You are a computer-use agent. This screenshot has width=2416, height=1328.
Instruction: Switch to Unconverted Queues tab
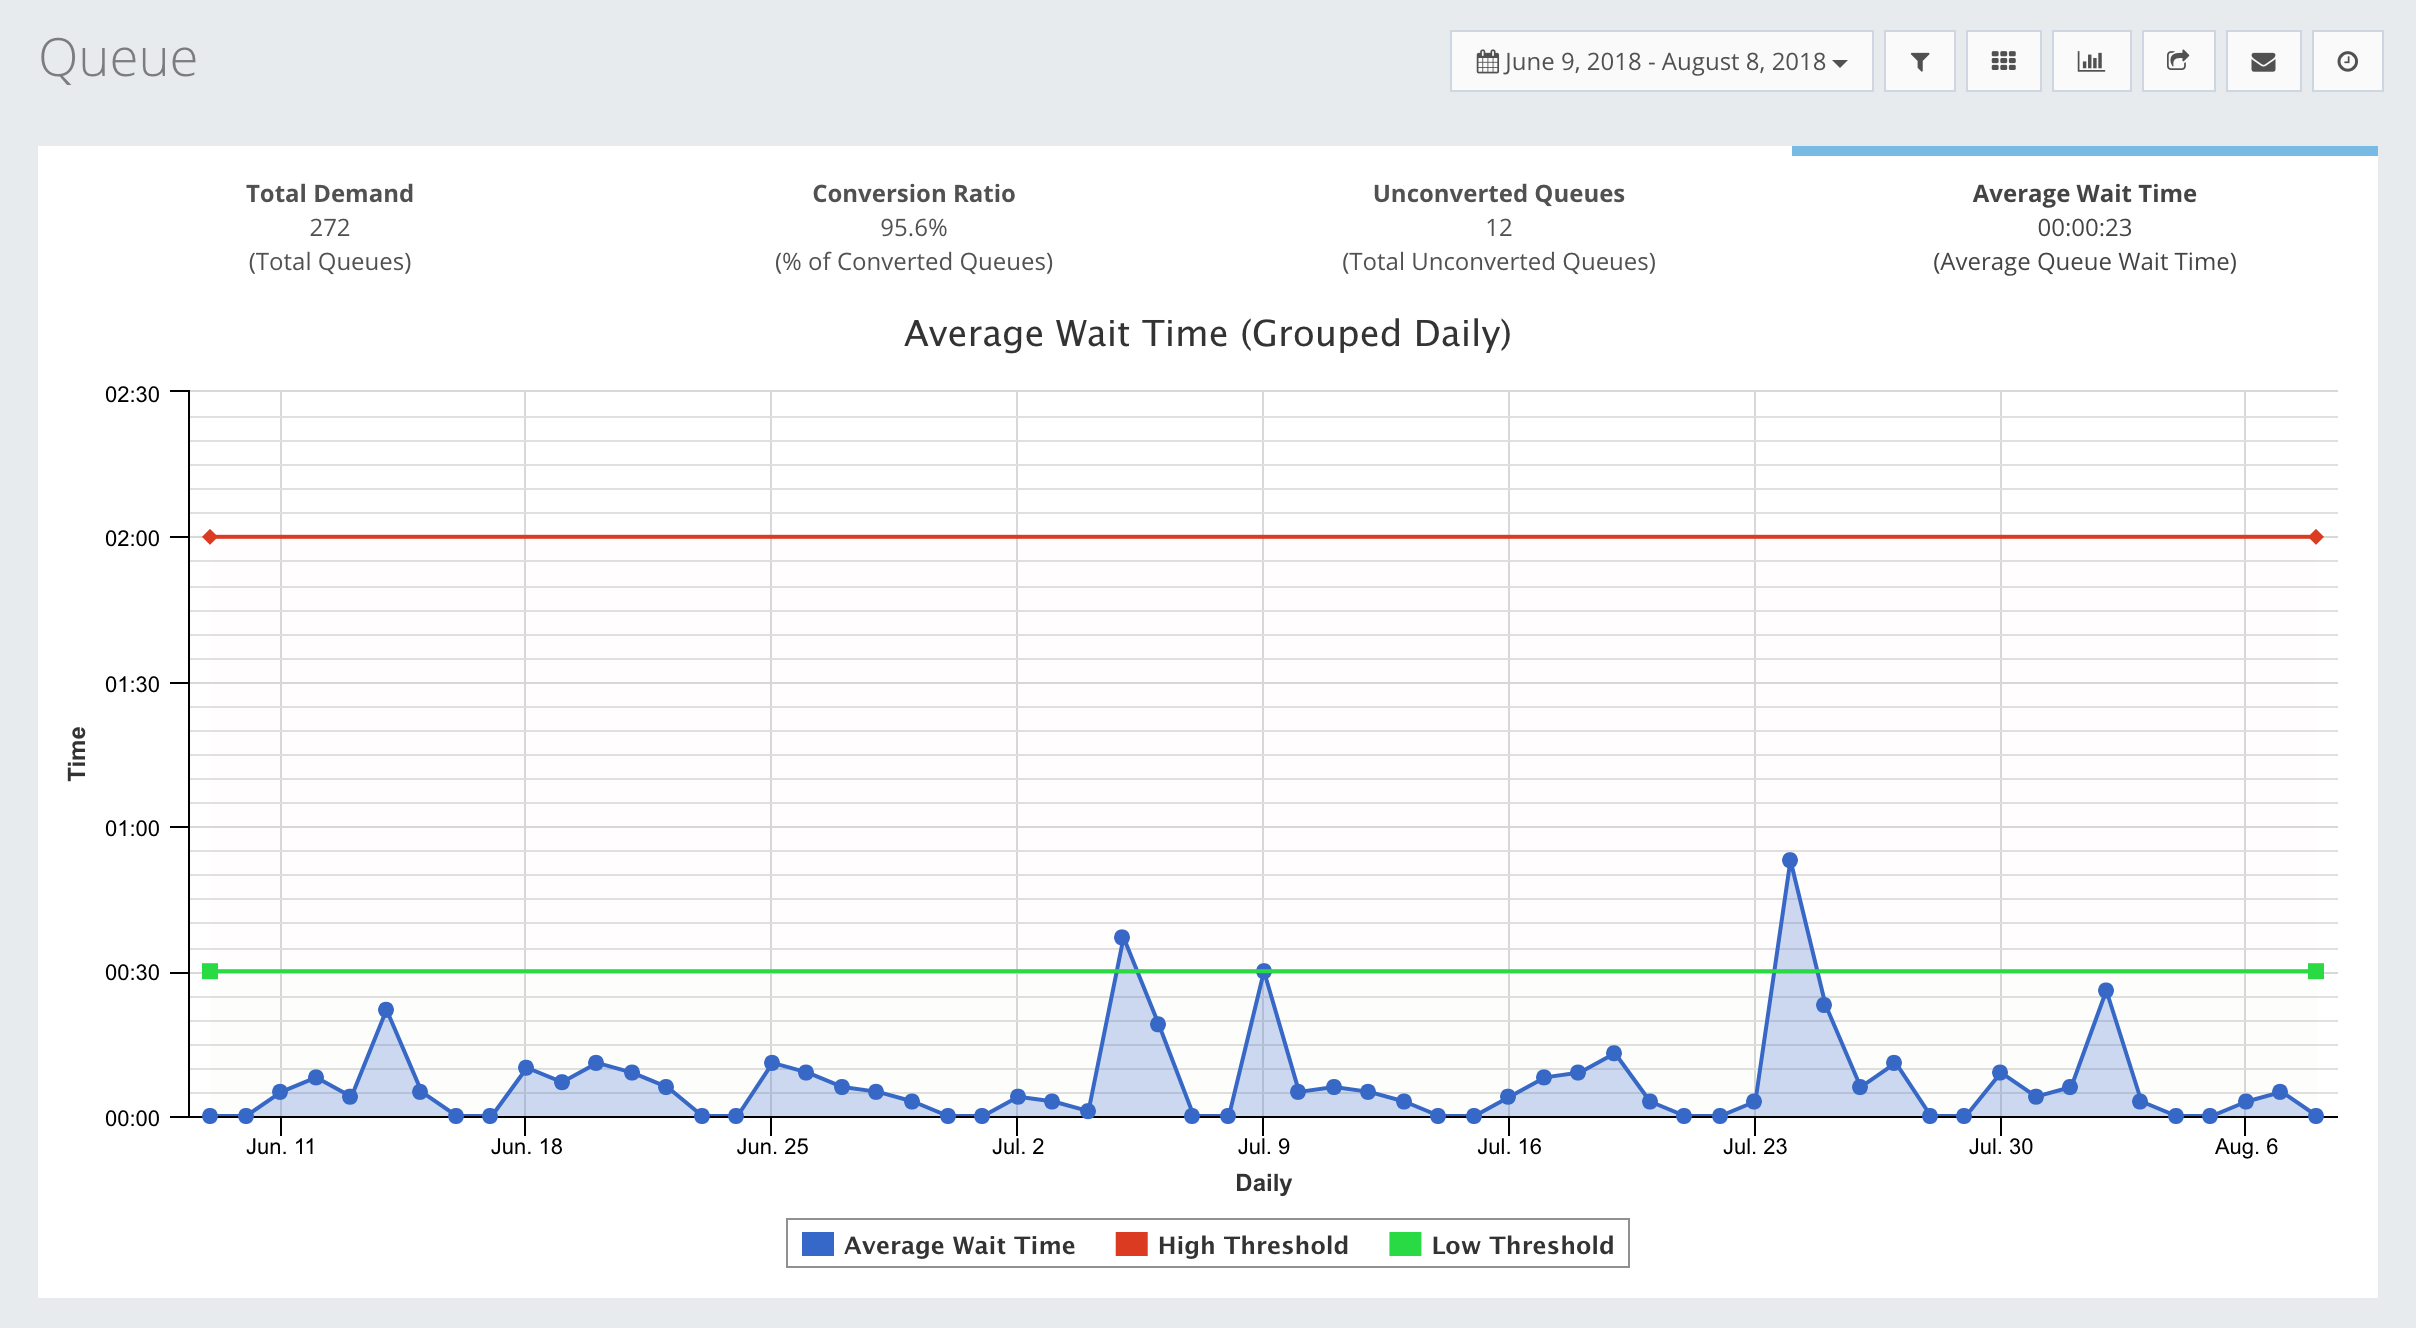[1498, 226]
